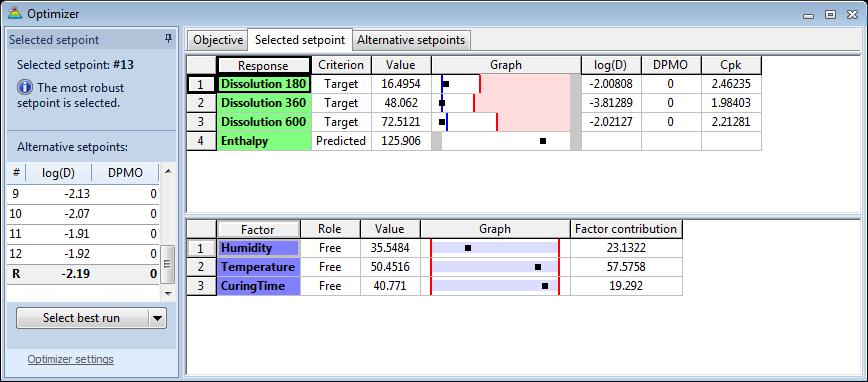Click the Response column header
The width and height of the screenshot is (868, 382).
pos(264,65)
